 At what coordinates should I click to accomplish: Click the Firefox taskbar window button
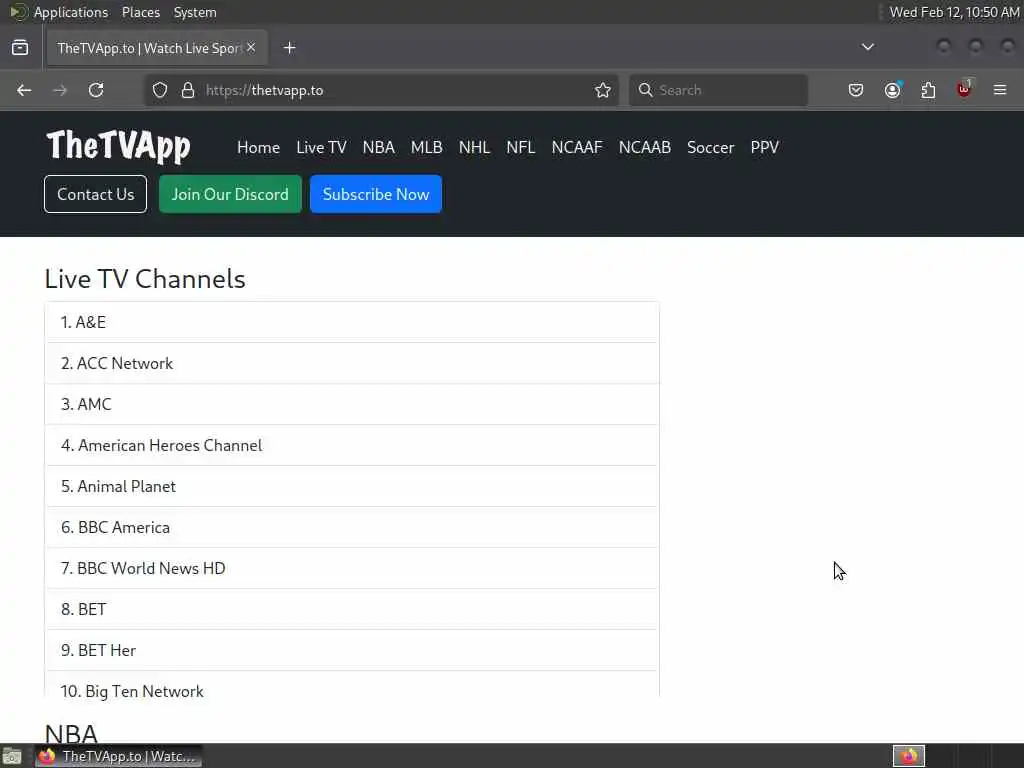[x=119, y=756]
